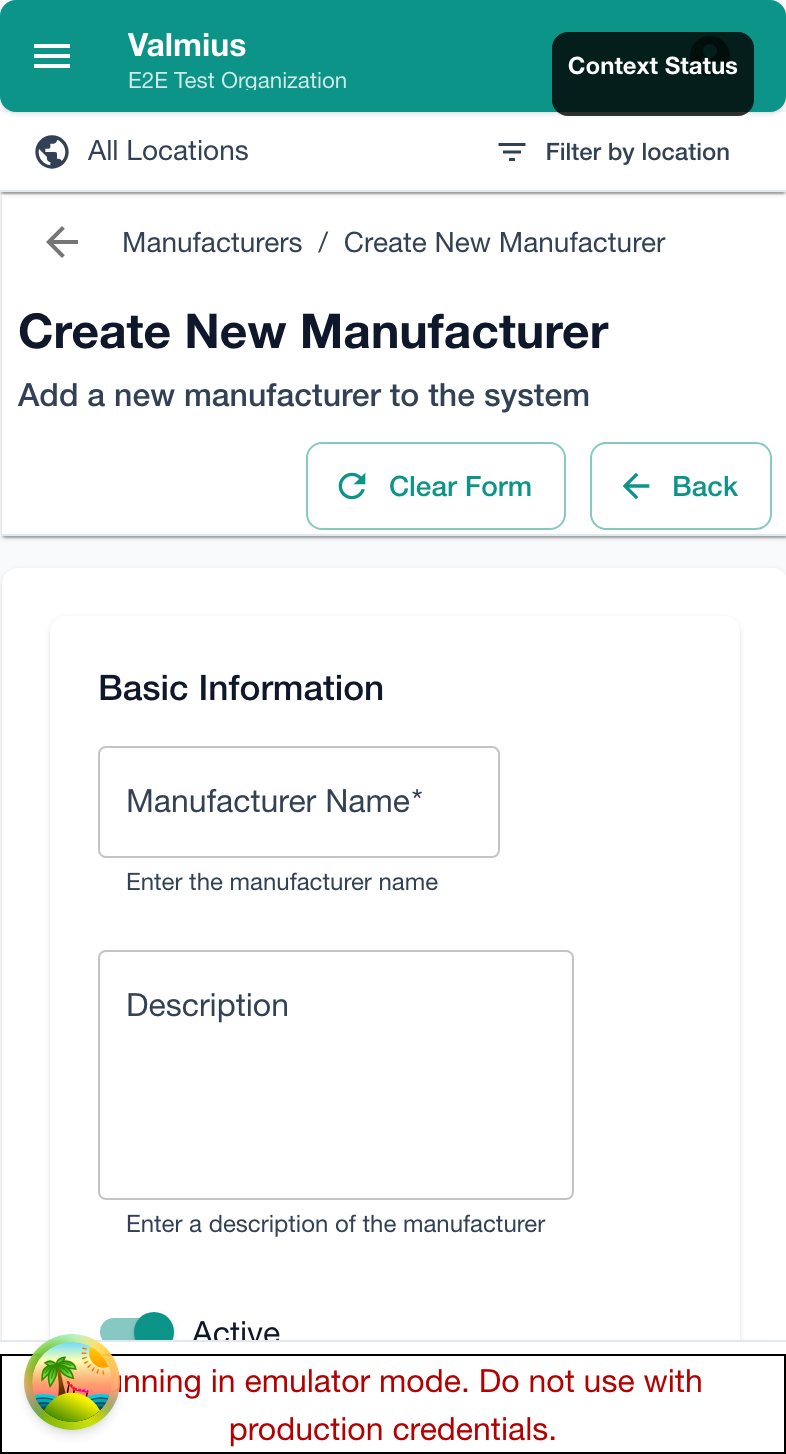Image resolution: width=786 pixels, height=1454 pixels.
Task: Click the back arrow above the breadcrumb
Action: click(61, 242)
